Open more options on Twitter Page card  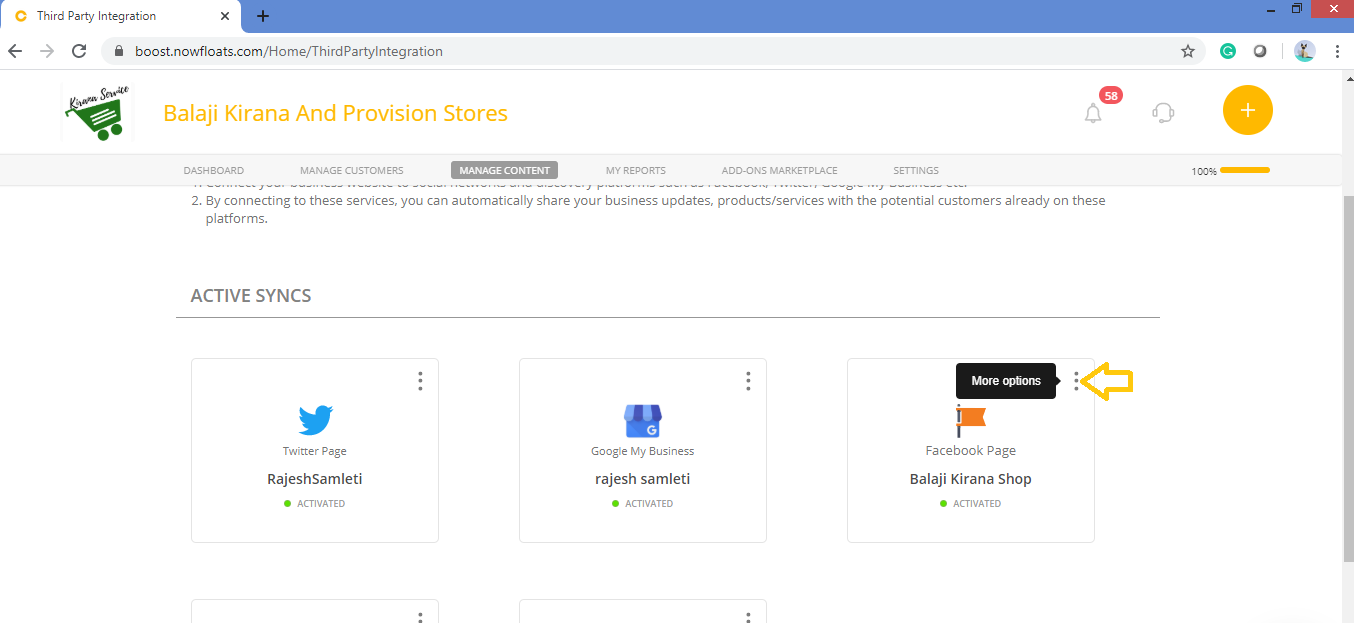coord(420,381)
